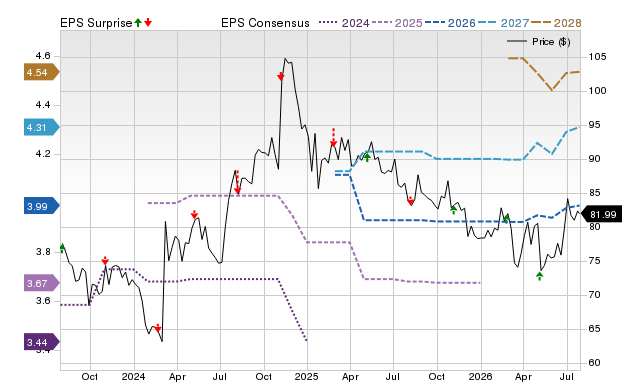The image size is (640, 382).
Task: Click the 3.8 label on the EPS axis
Action: pyautogui.click(x=43, y=252)
